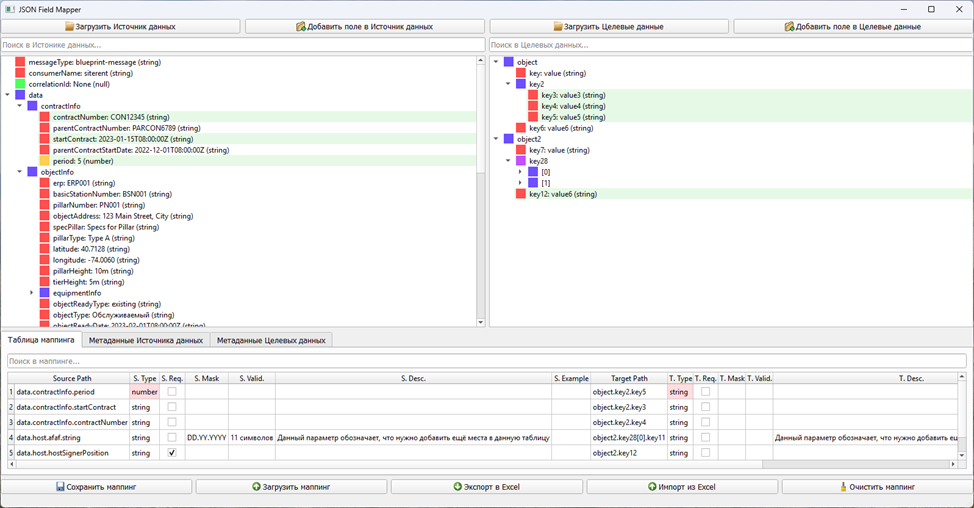Click red icon next to contractNumber: CON12345
The width and height of the screenshot is (974, 508).
44,117
